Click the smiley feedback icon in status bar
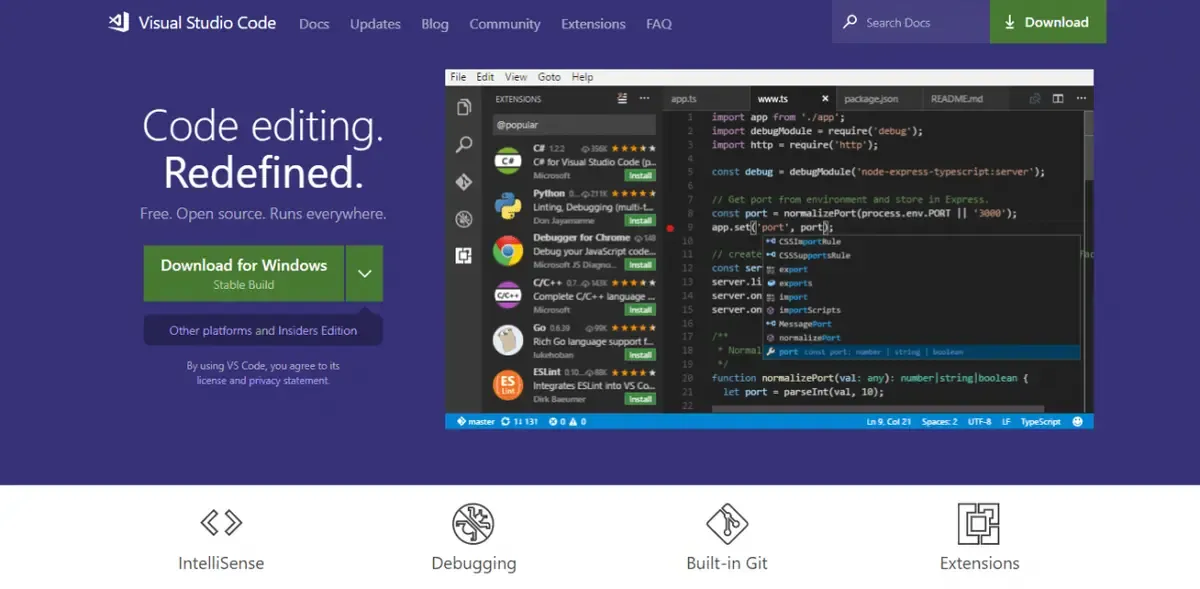The height and width of the screenshot is (589, 1200). tap(1078, 422)
